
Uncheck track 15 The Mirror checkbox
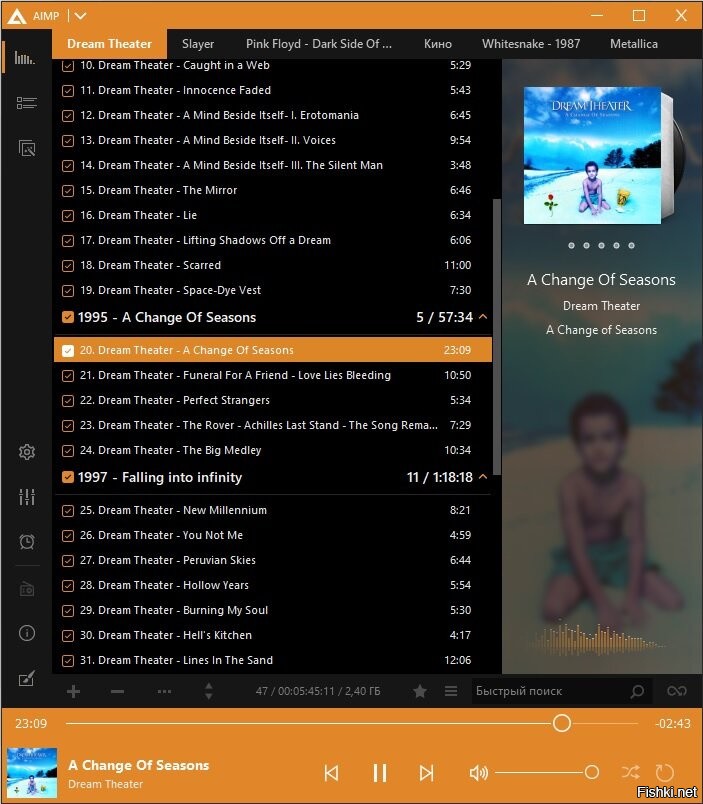(x=68, y=191)
